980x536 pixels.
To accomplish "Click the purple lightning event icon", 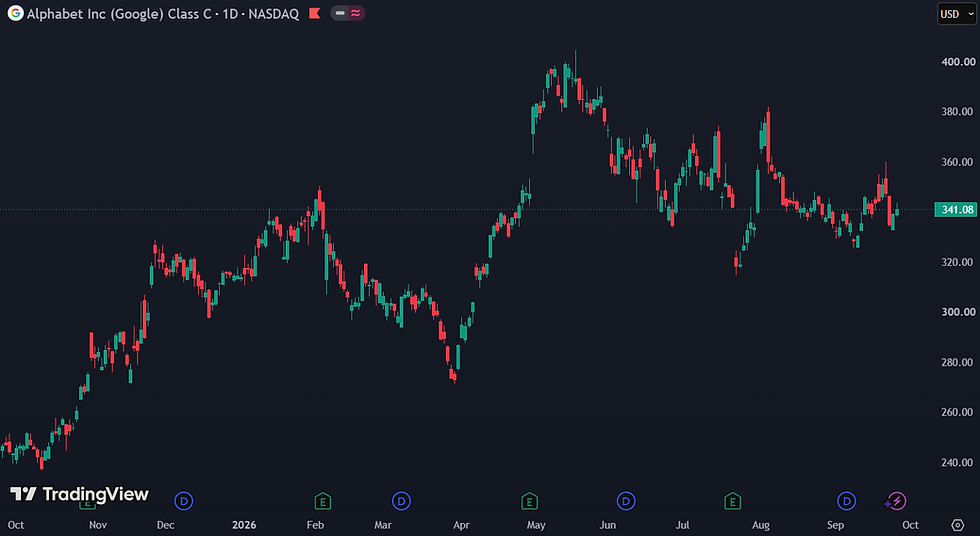I will click(x=896, y=500).
